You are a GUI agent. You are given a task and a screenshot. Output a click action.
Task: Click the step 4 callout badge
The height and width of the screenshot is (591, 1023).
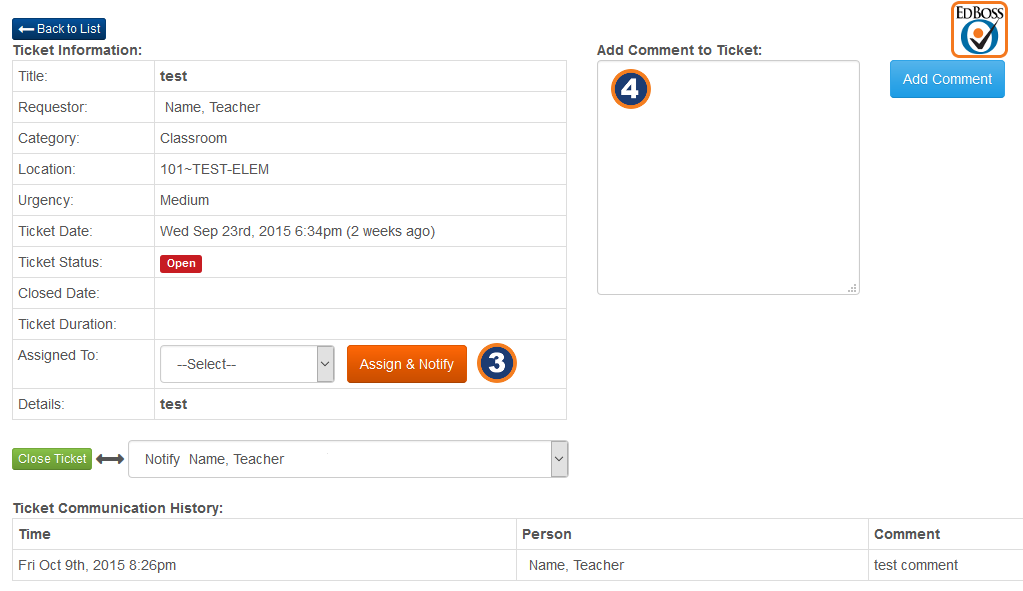[630, 89]
